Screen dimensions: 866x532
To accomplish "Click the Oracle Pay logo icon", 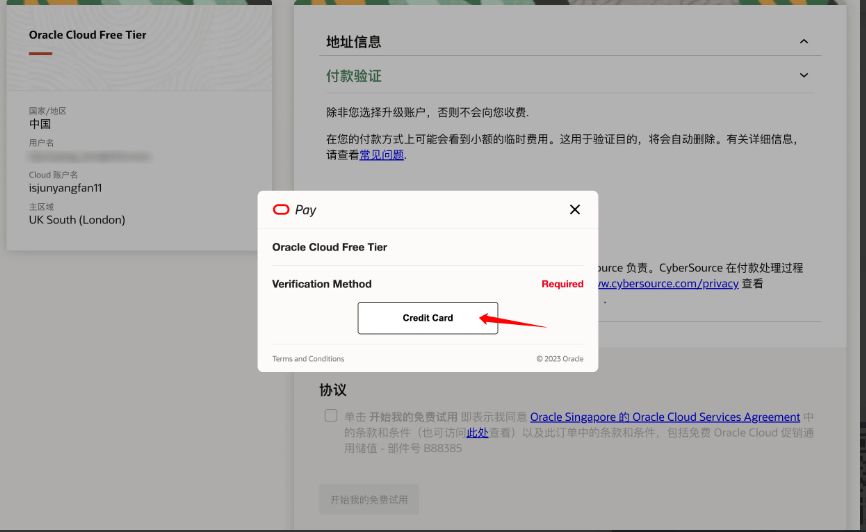I will (281, 209).
